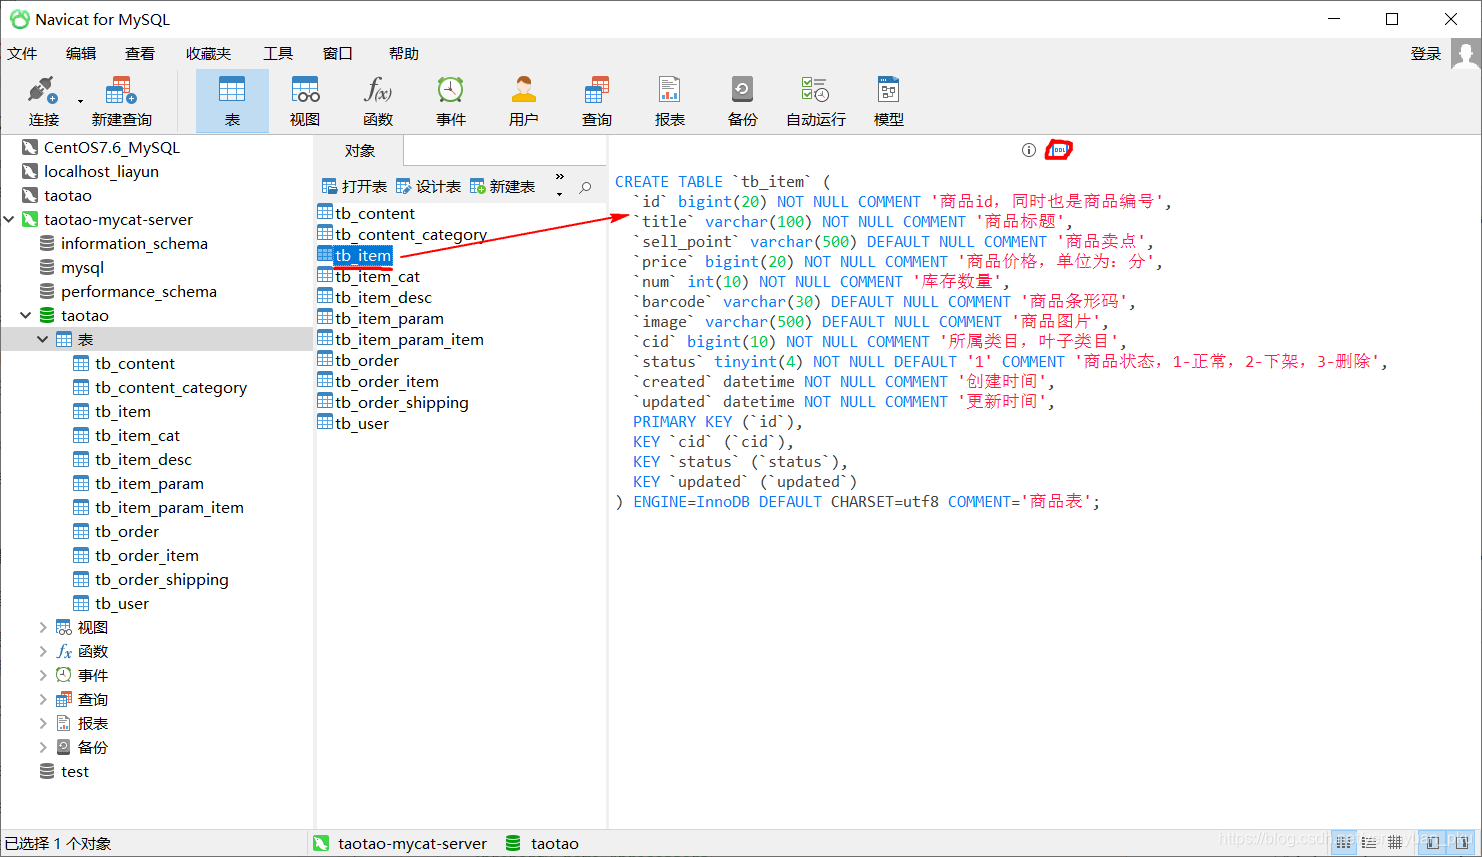Show the object information (i) pane
Image resolution: width=1482 pixels, height=857 pixels.
pos(1029,150)
